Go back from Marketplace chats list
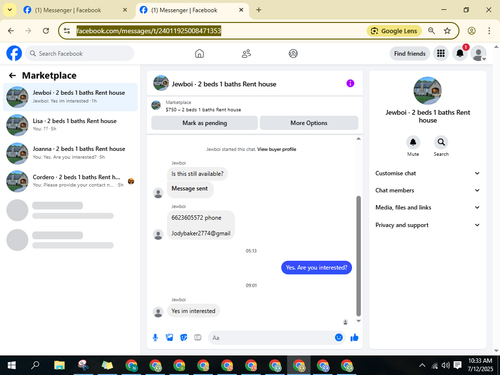 point(12,76)
